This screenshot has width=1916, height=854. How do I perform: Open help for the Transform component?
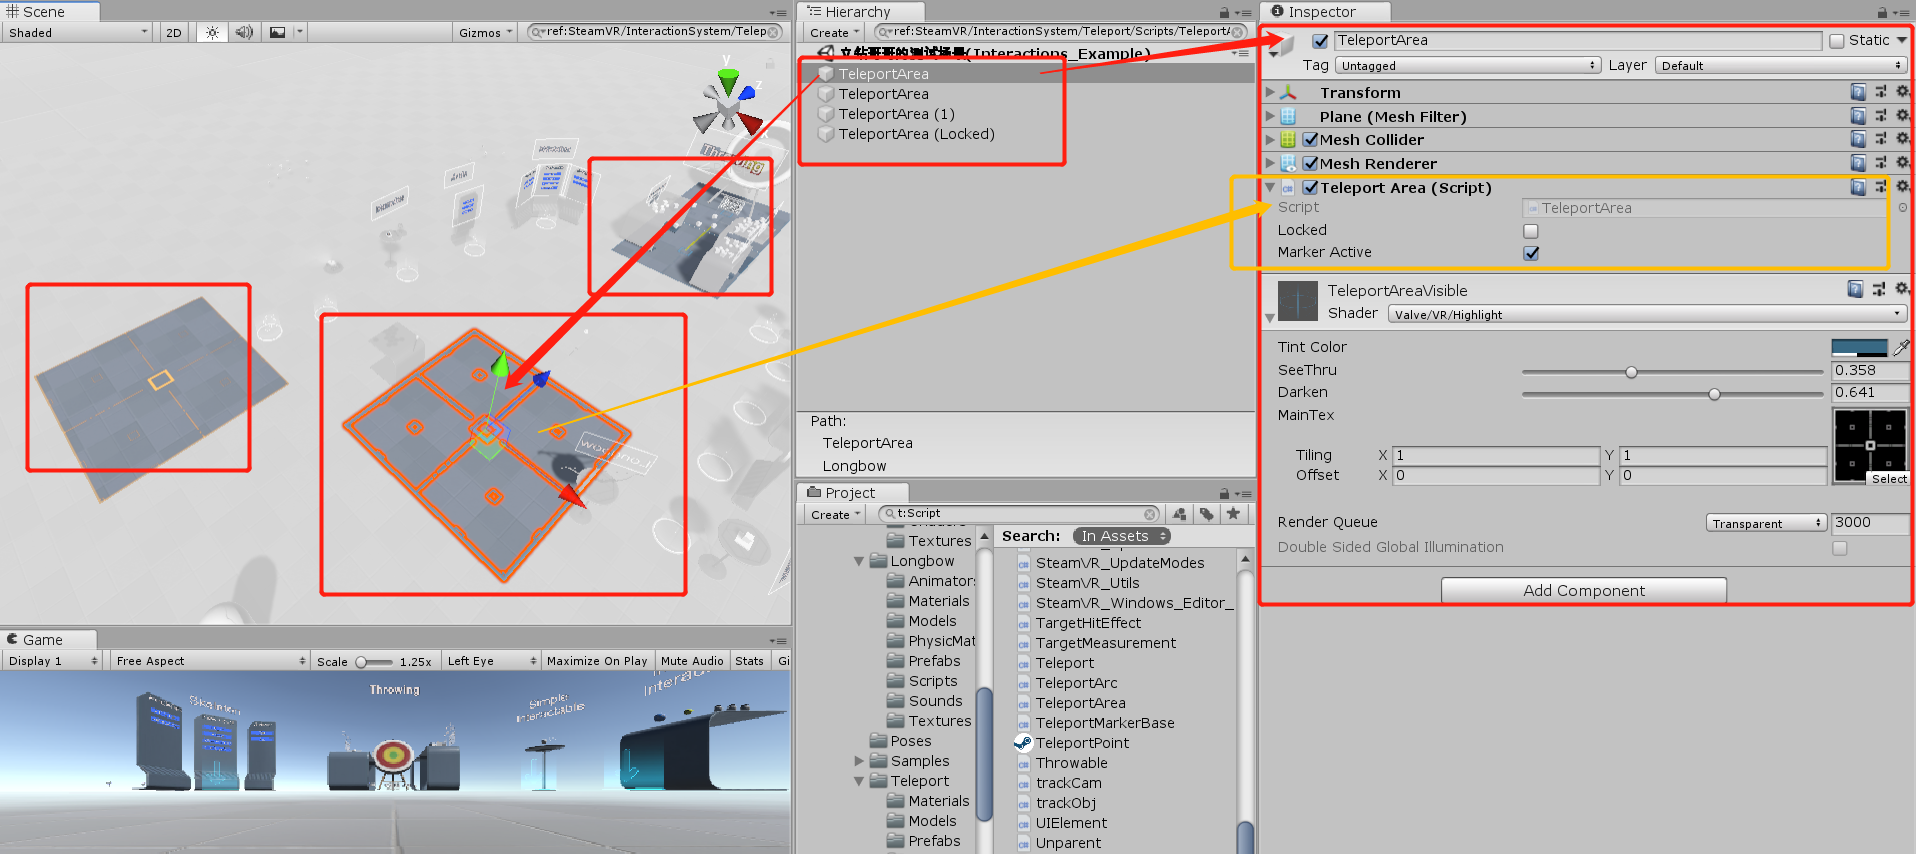point(1858,92)
